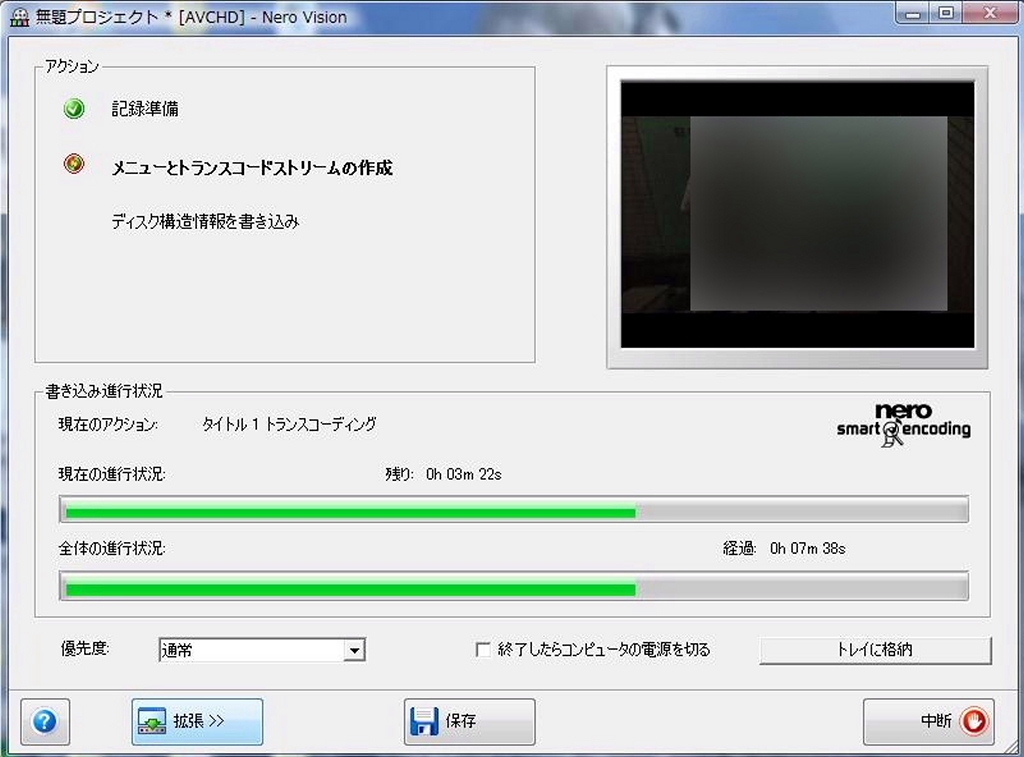Click the Nero Vision title bar app icon
Viewport: 1024px width, 757px height.
click(20, 16)
